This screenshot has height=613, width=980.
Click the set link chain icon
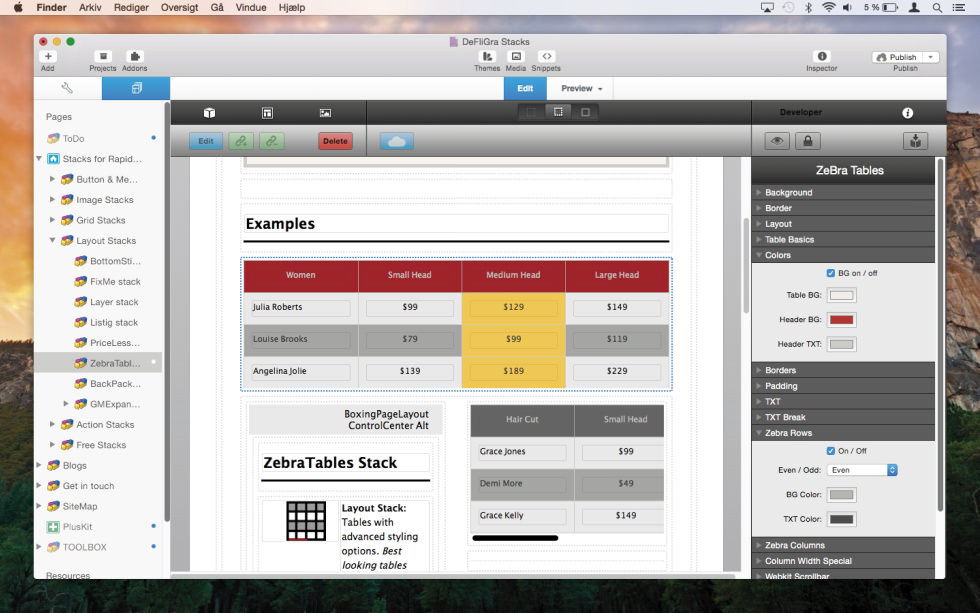[241, 141]
